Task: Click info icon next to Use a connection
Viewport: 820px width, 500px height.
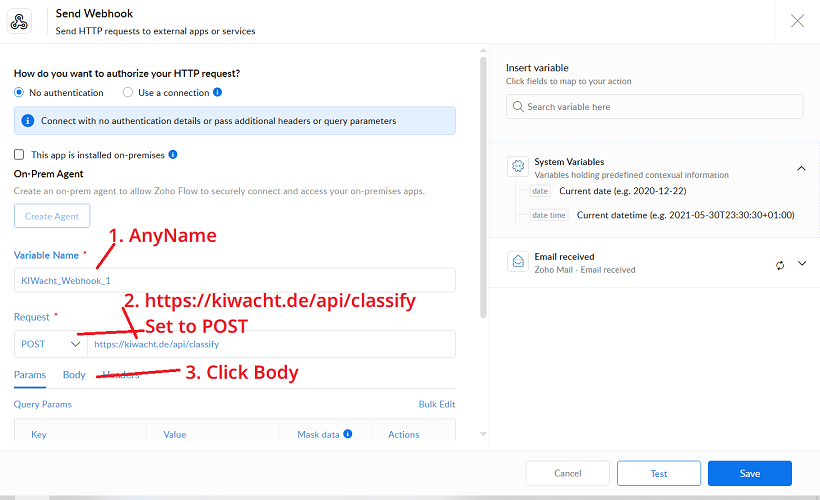Action: coord(217,93)
